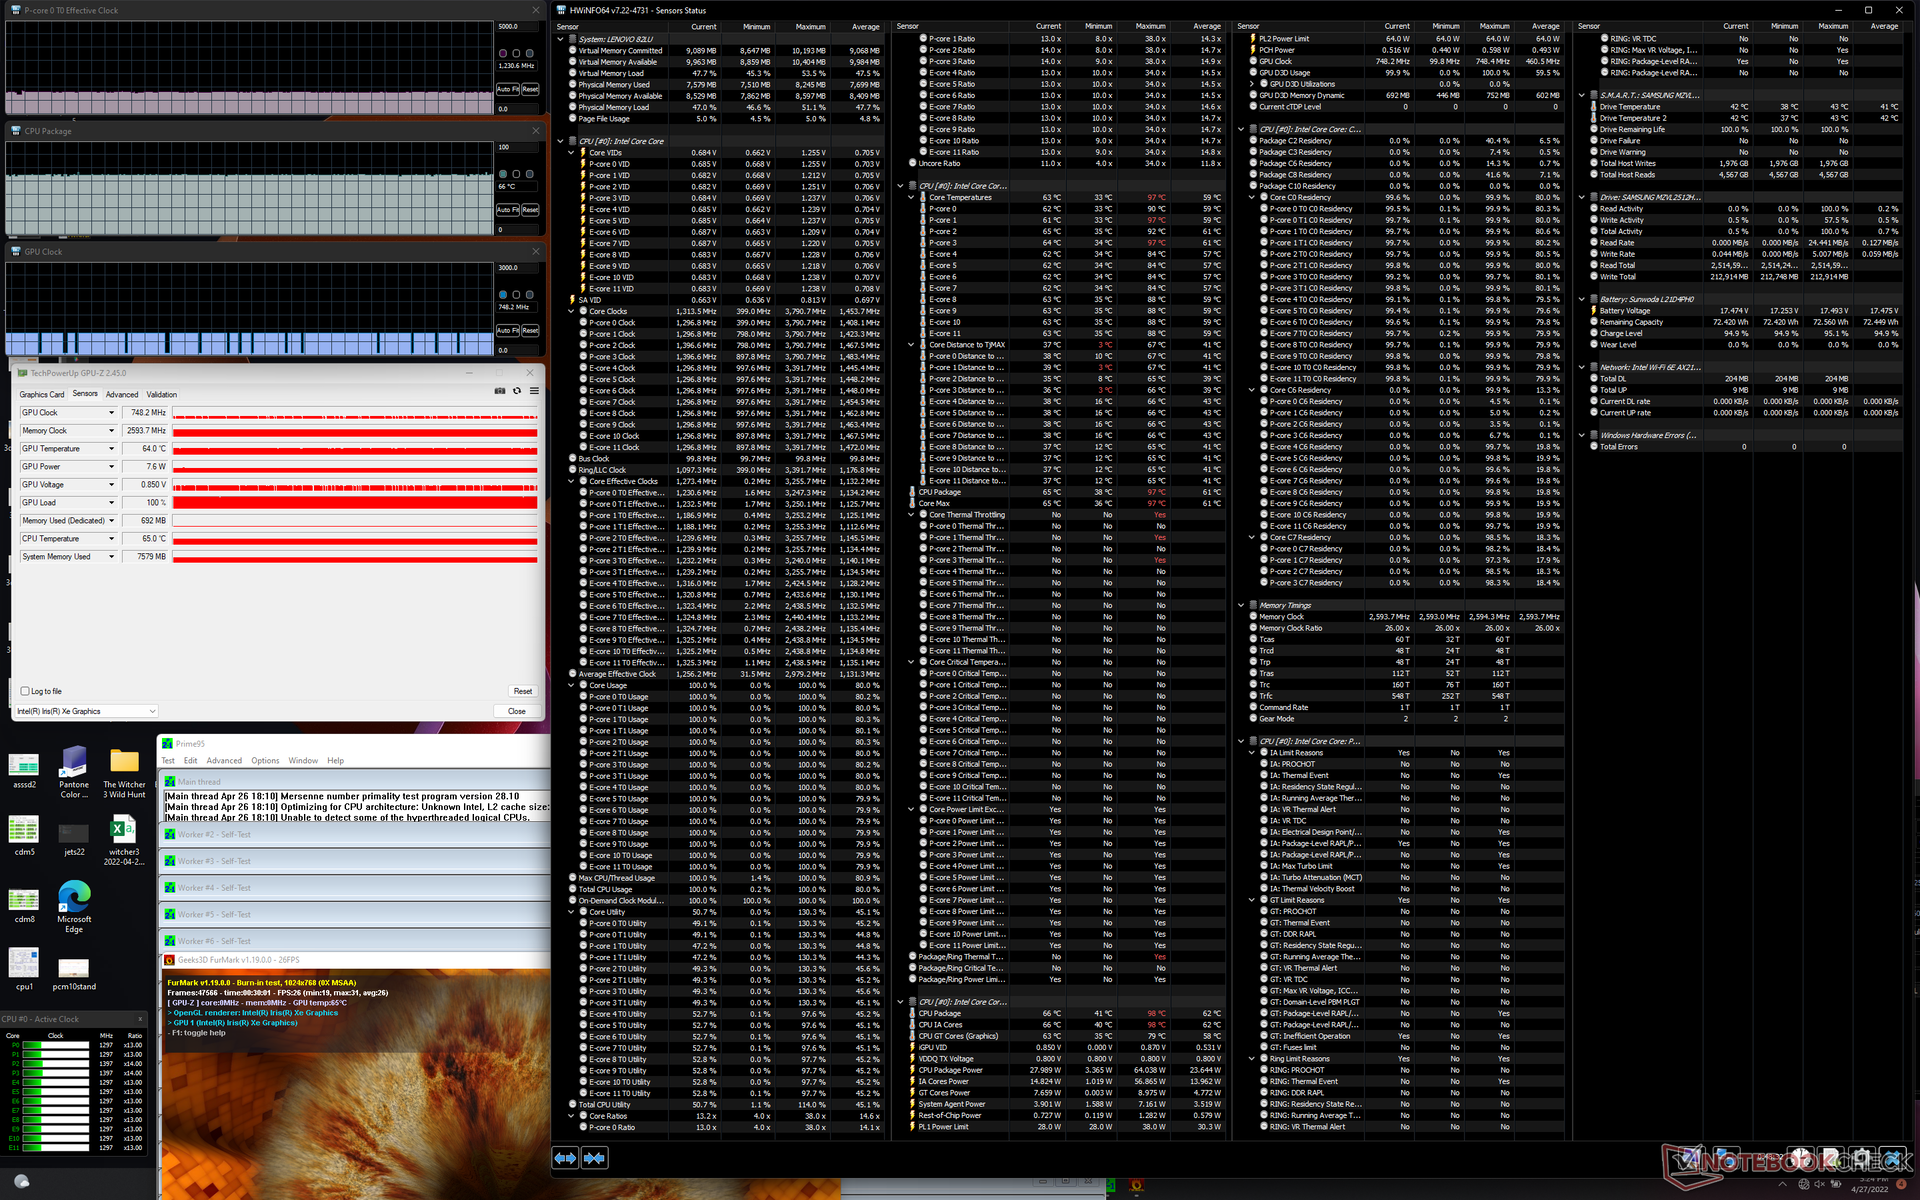Open Pantone Color desktop shortcut
This screenshot has height=1200, width=1920.
[74, 762]
